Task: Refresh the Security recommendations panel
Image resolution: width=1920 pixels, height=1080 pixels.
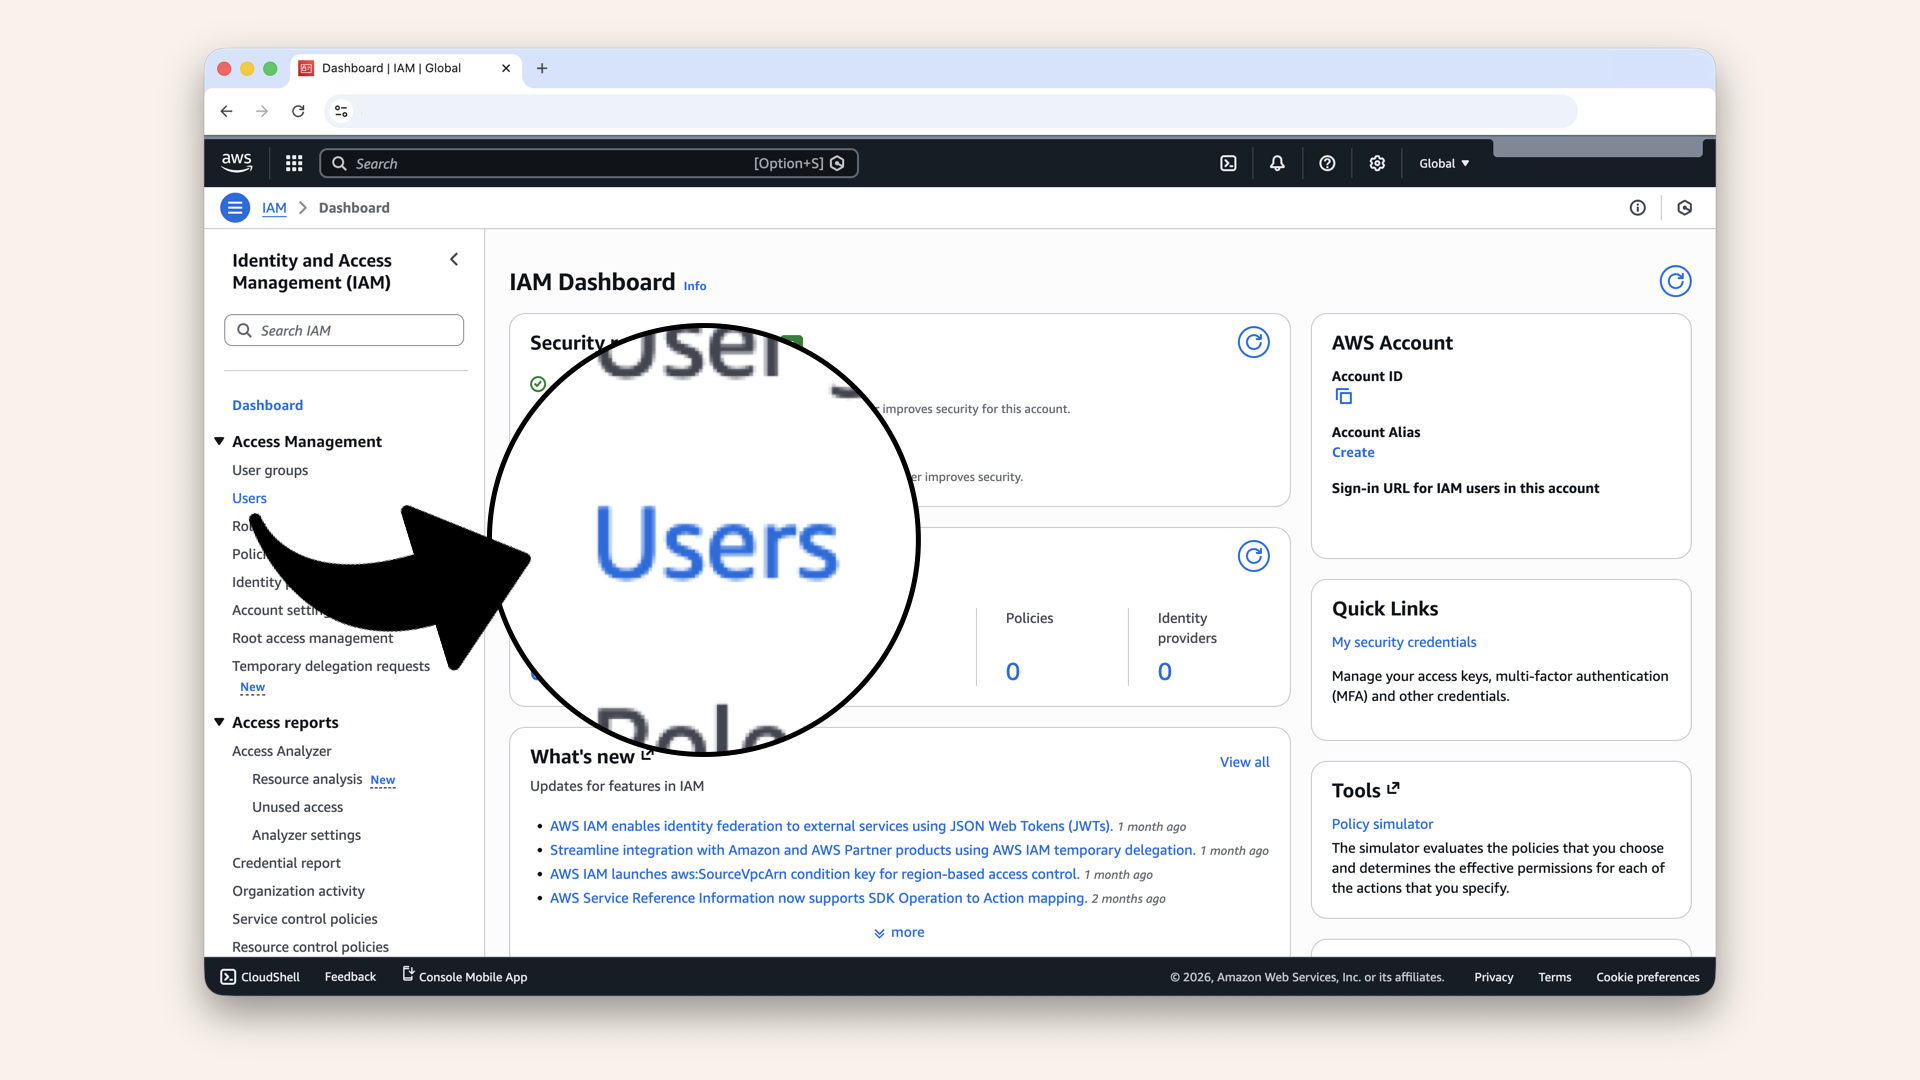Action: coord(1253,341)
